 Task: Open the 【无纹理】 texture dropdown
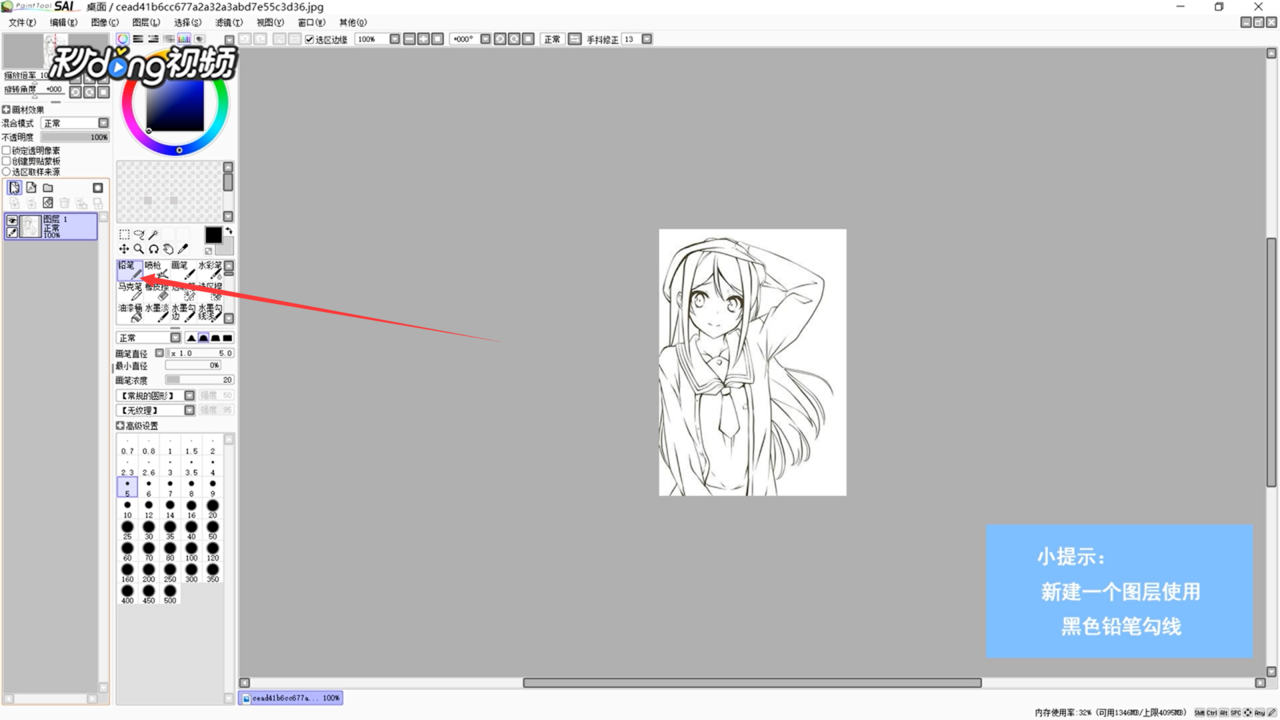pyautogui.click(x=189, y=410)
